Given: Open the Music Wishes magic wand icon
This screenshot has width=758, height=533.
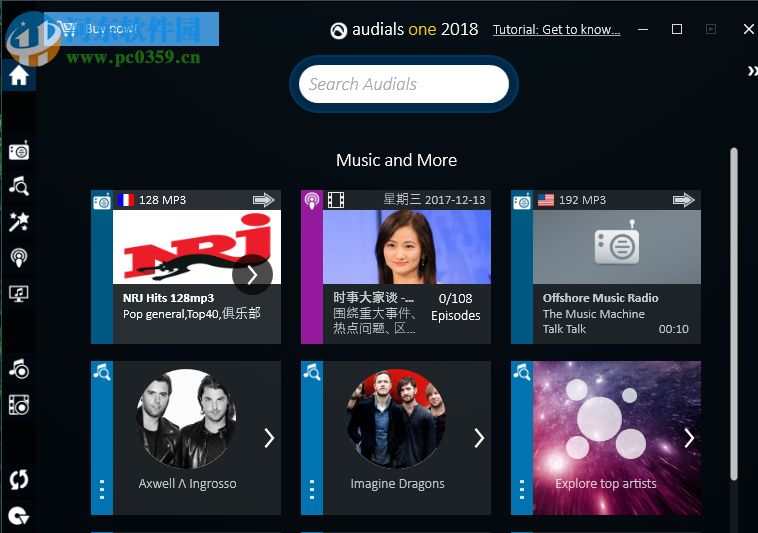Looking at the screenshot, I should pyautogui.click(x=19, y=222).
